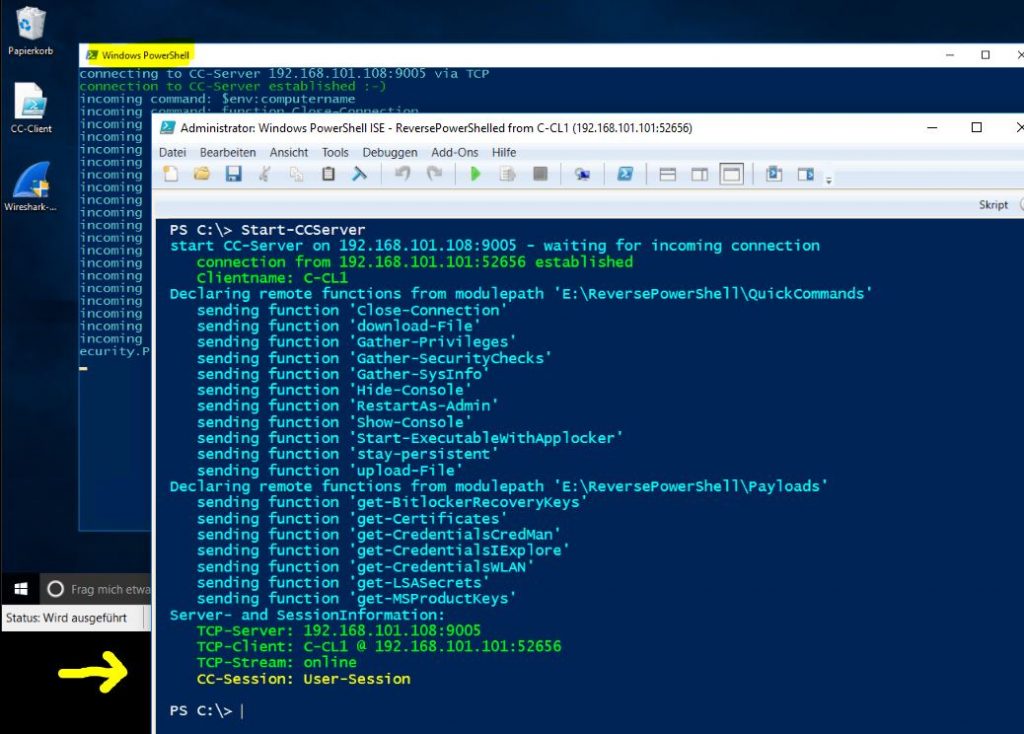Screen dimensions: 1024x734
Task: Open the Ansicht menu
Action: click(289, 152)
